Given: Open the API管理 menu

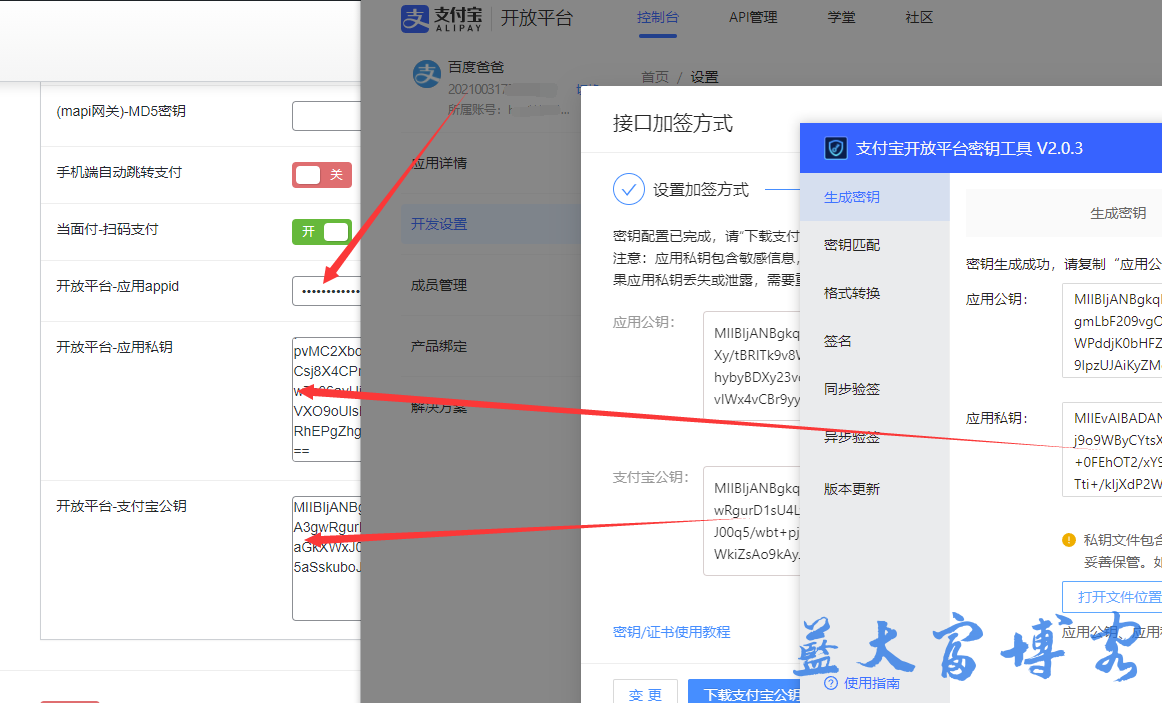Looking at the screenshot, I should point(753,17).
